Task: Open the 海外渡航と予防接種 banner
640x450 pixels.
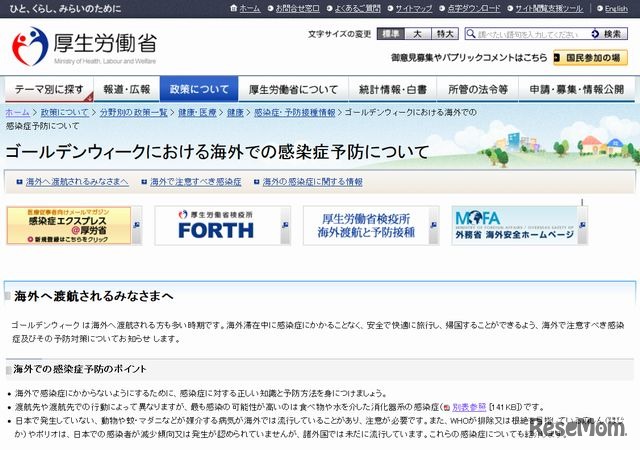Action: click(366, 225)
